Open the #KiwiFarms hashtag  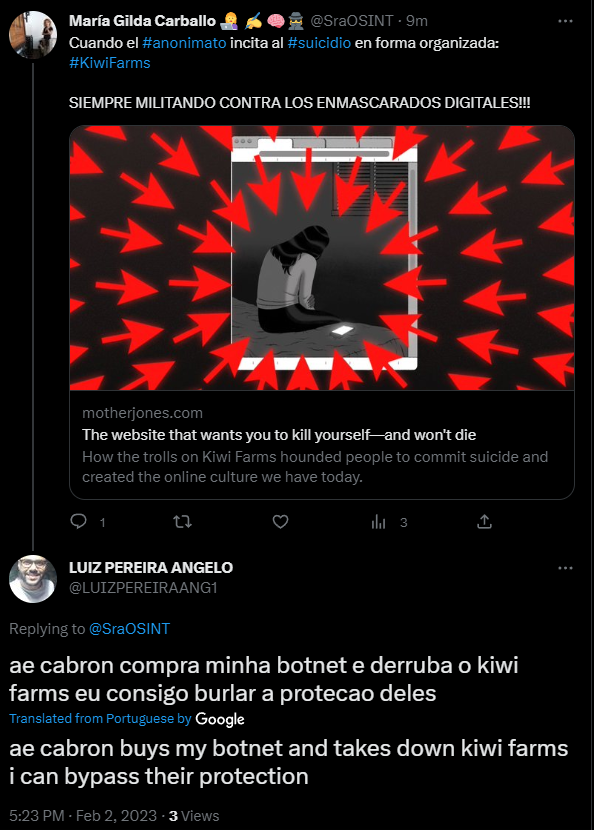point(110,63)
